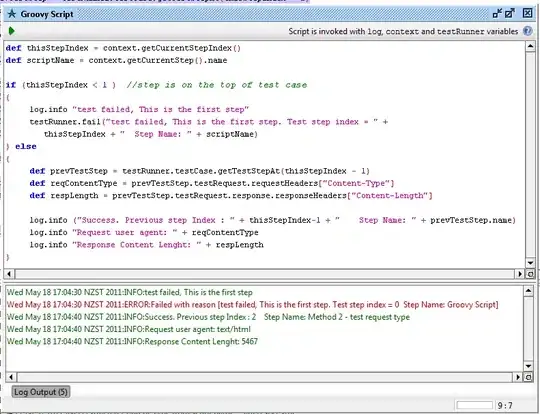Click the script editor scroll right arrow
The height and width of the screenshot is (414, 540).
click(520, 274)
